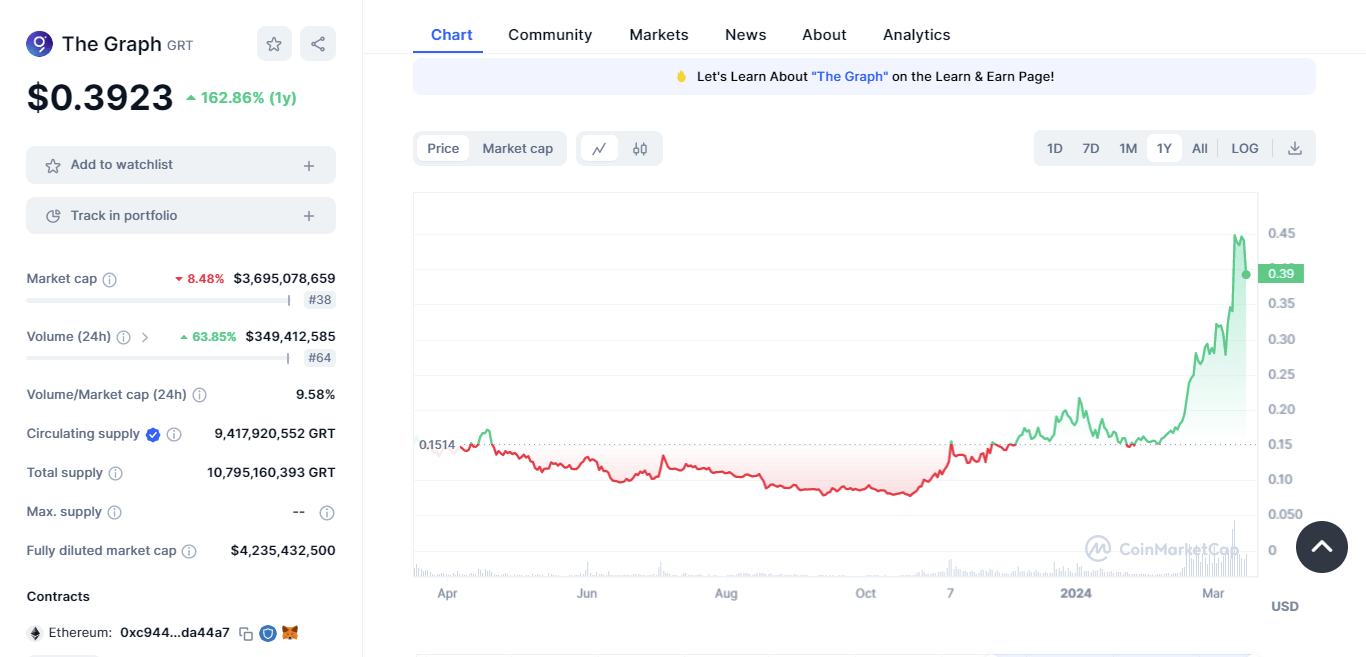Screen dimensions: 1366x657
Task: Switch to line chart view
Action: tap(599, 149)
